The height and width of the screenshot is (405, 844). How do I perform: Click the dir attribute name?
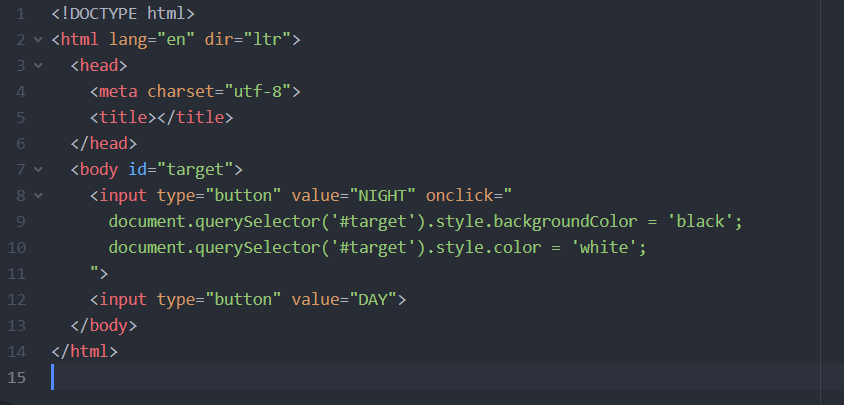pyautogui.click(x=219, y=39)
